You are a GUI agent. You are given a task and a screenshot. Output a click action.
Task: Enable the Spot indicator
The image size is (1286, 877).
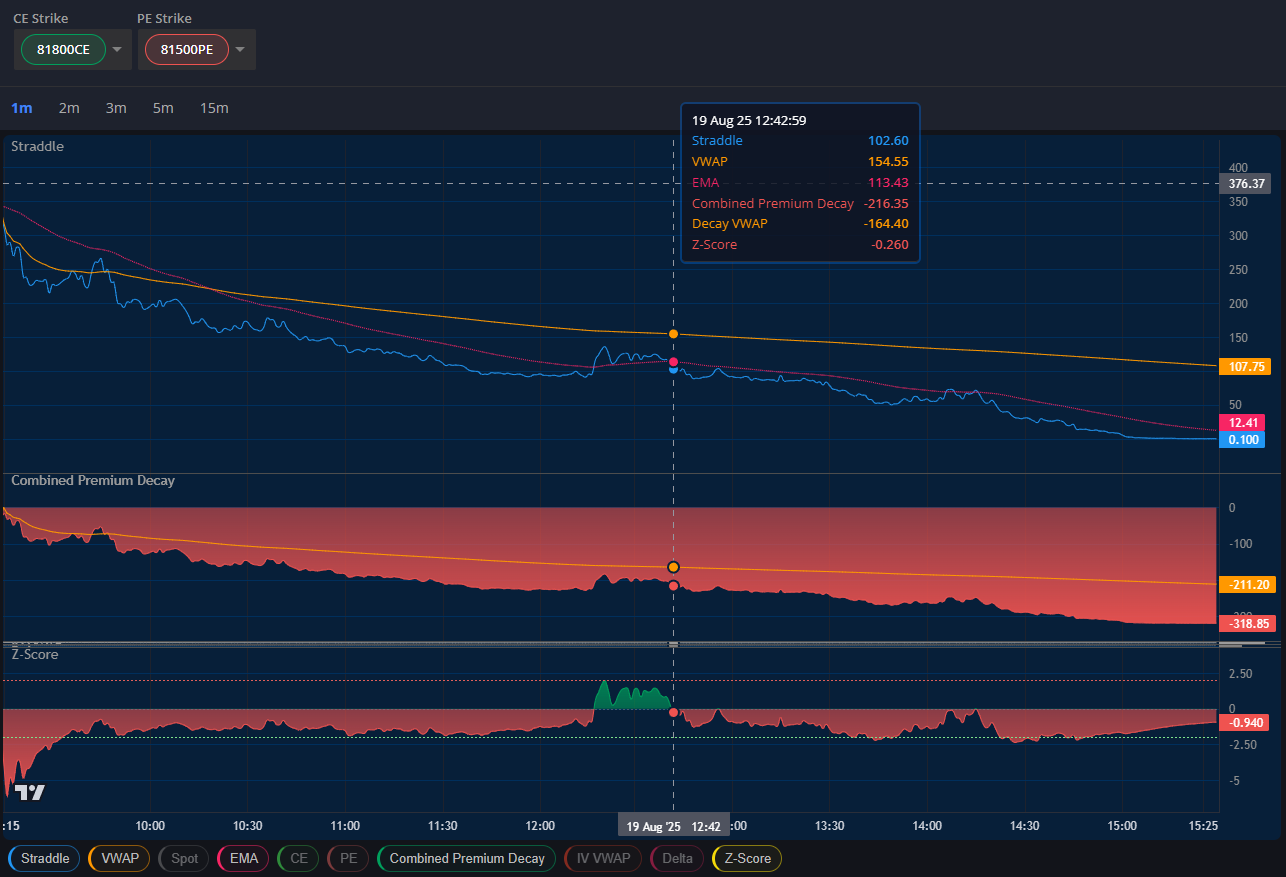pyautogui.click(x=183, y=858)
